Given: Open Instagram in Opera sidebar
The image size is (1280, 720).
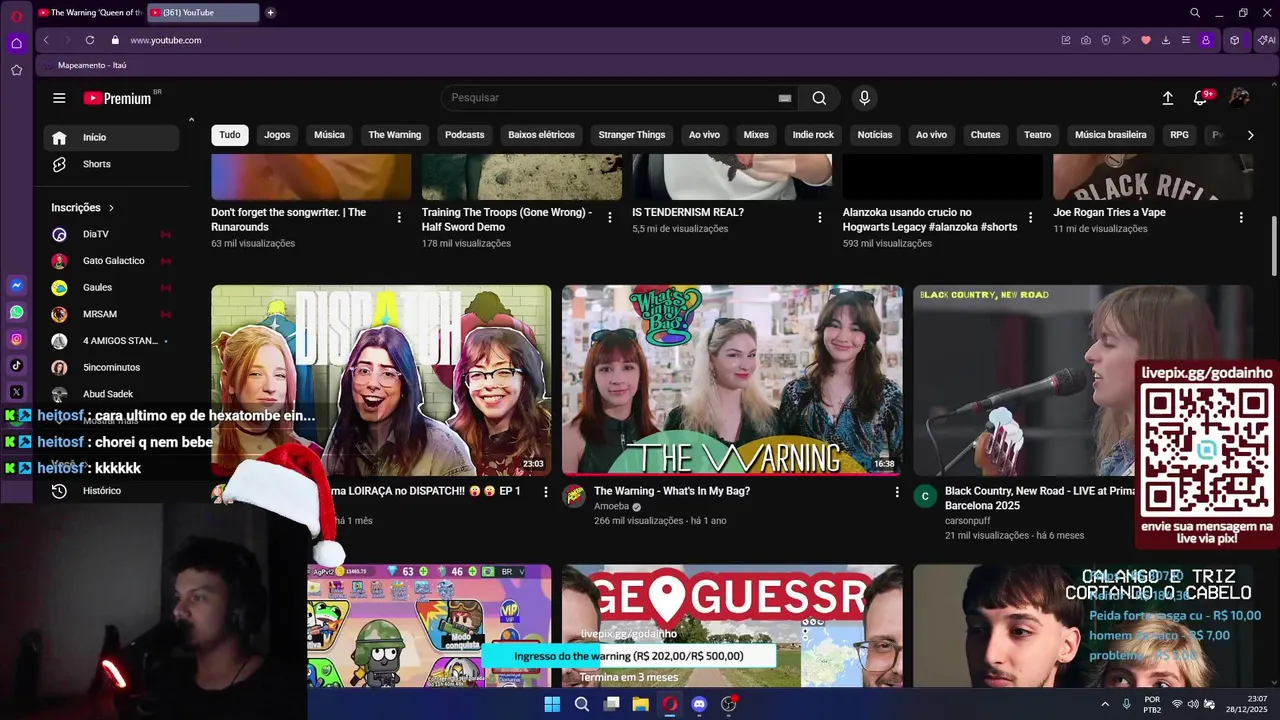Looking at the screenshot, I should point(16,340).
